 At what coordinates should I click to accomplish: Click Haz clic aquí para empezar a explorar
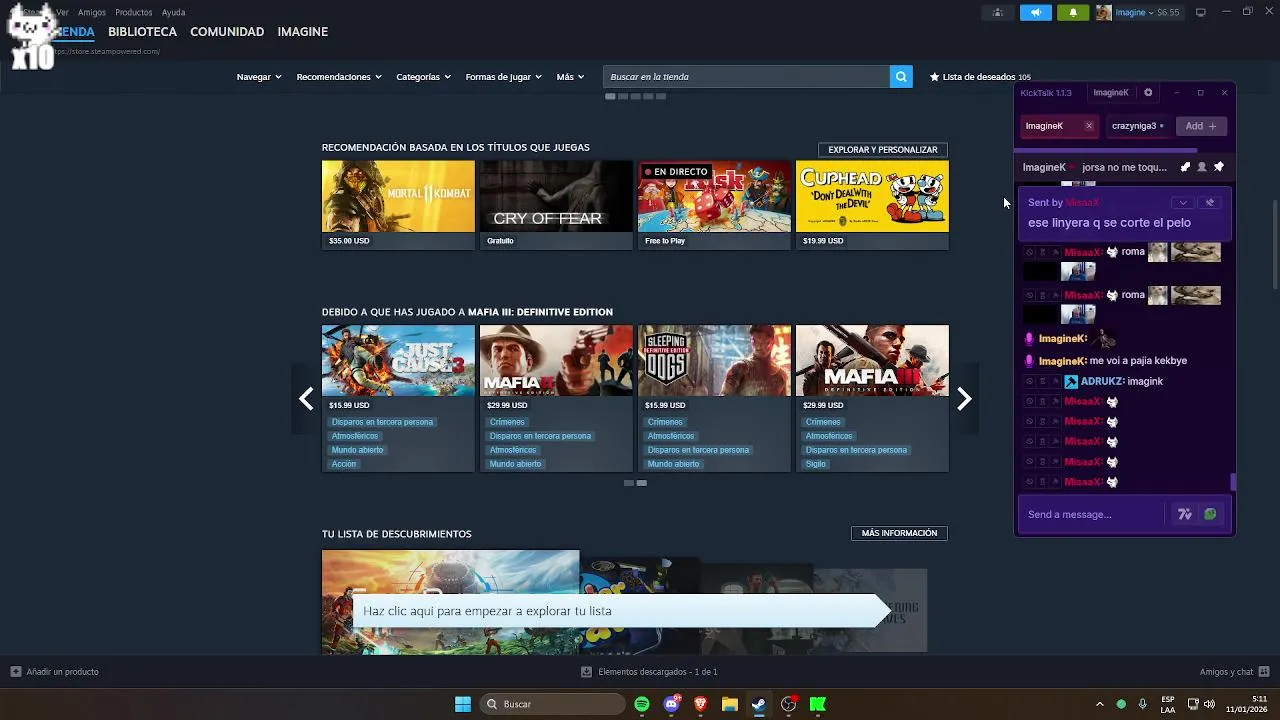click(x=620, y=611)
